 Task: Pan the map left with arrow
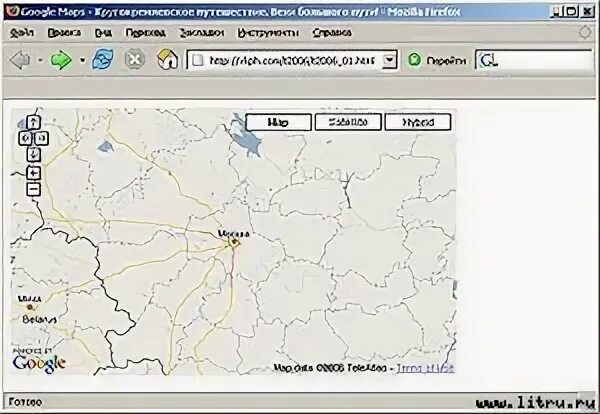click(26, 138)
